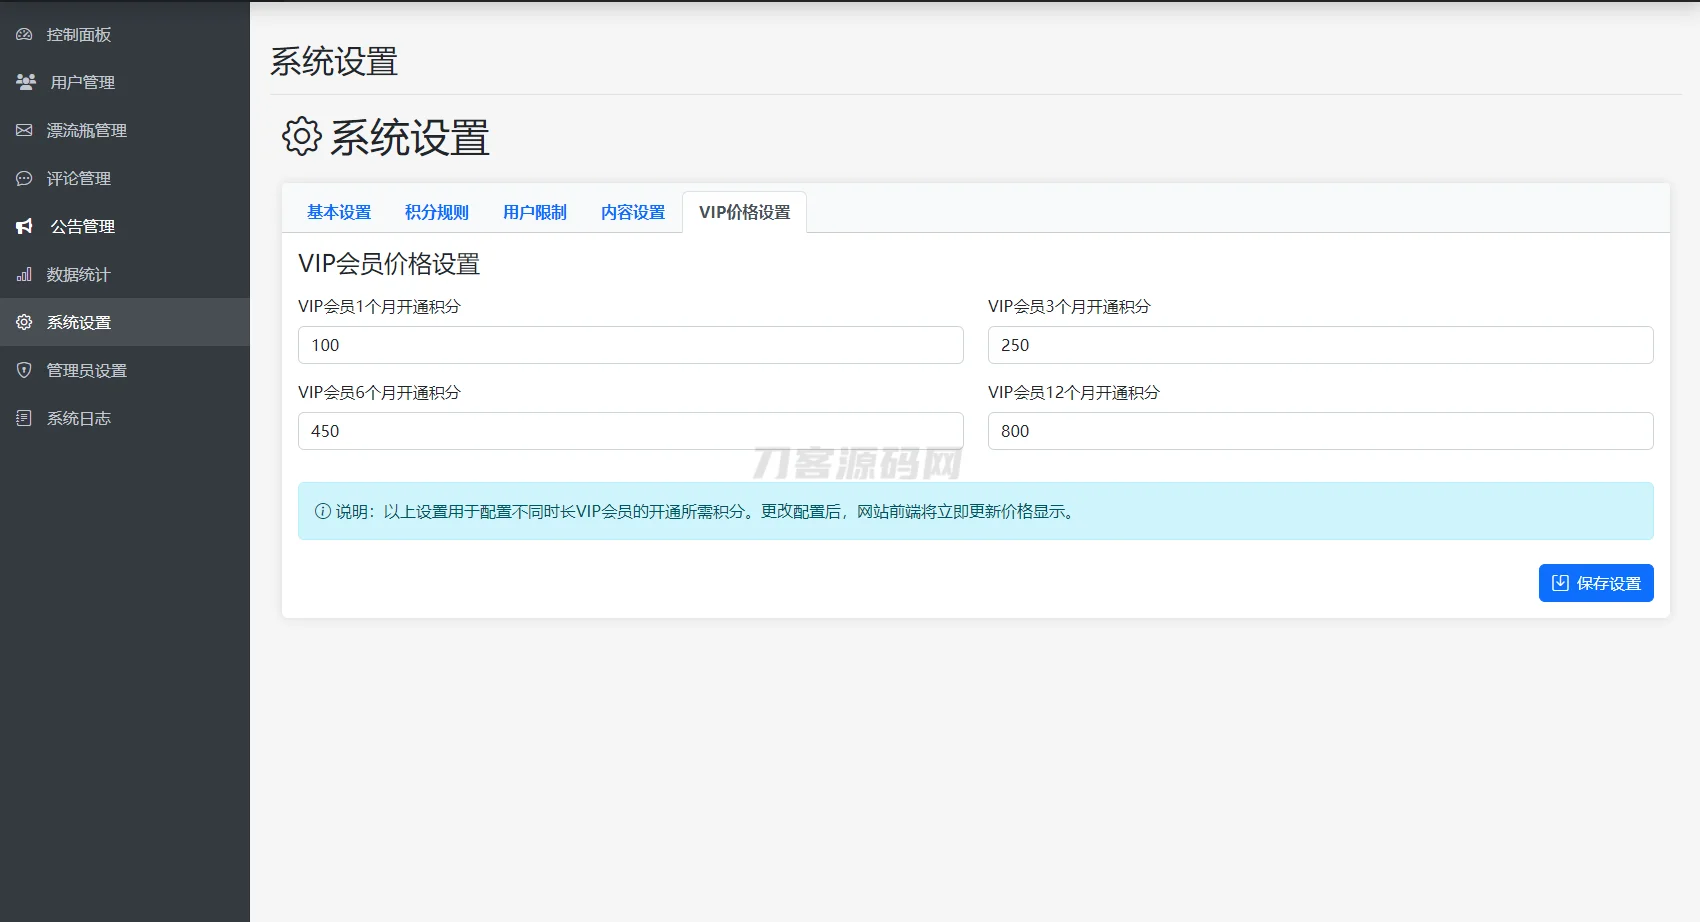Open the VIP价格设置 tab
Image resolution: width=1700 pixels, height=922 pixels.
[x=744, y=212]
